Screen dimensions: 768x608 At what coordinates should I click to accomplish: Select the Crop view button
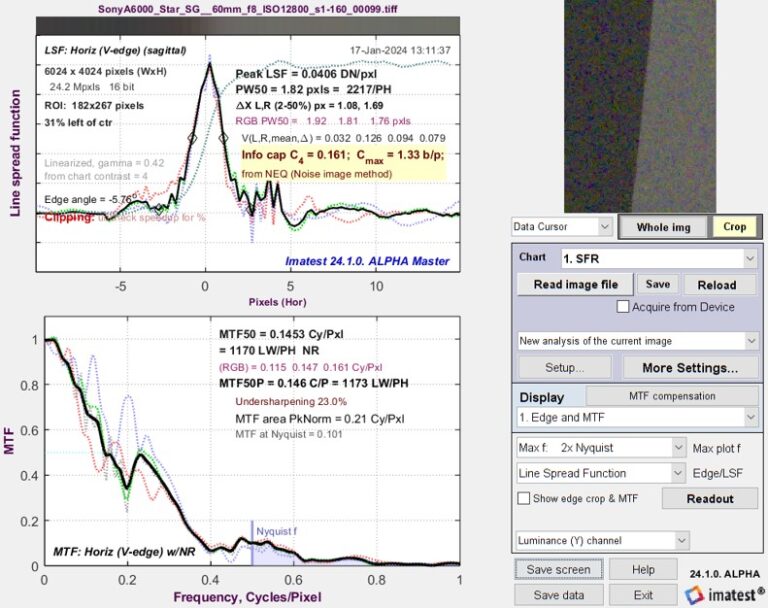click(735, 227)
